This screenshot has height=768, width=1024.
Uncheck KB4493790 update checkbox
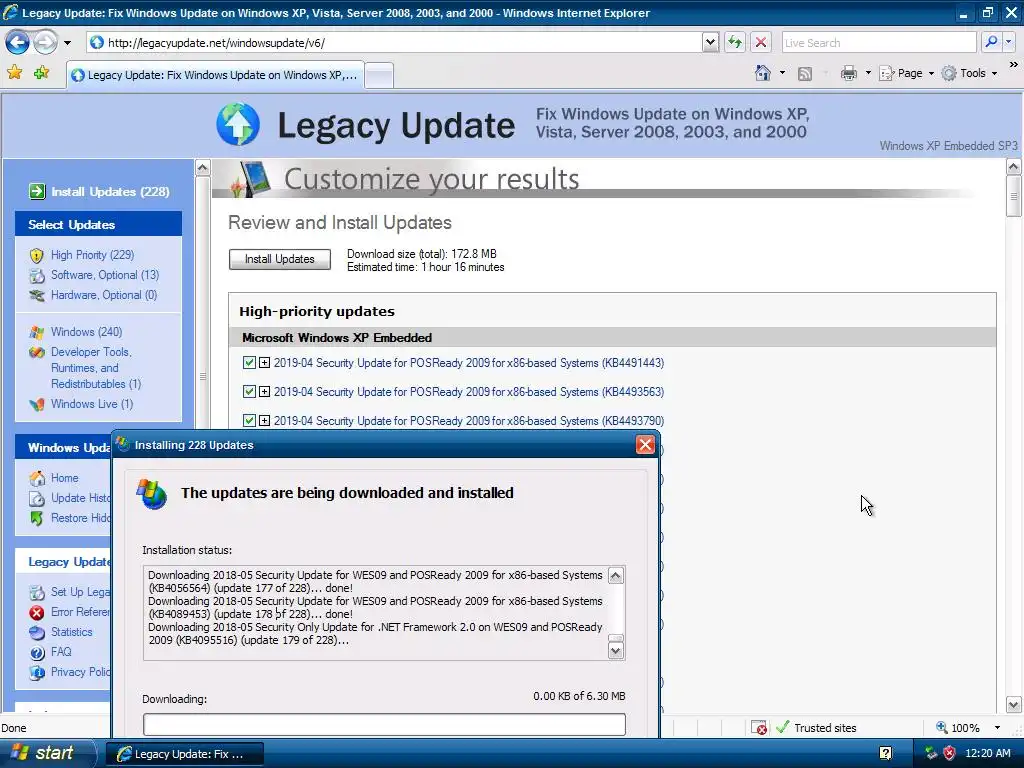(249, 421)
